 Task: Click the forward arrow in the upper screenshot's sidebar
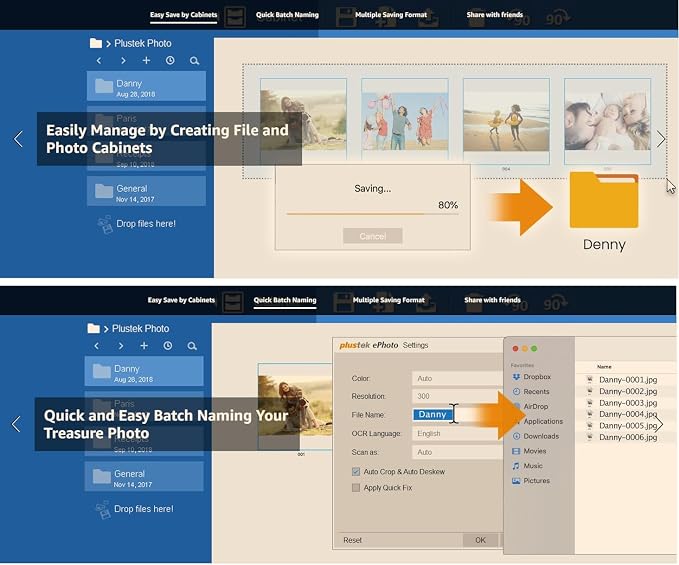click(x=123, y=61)
